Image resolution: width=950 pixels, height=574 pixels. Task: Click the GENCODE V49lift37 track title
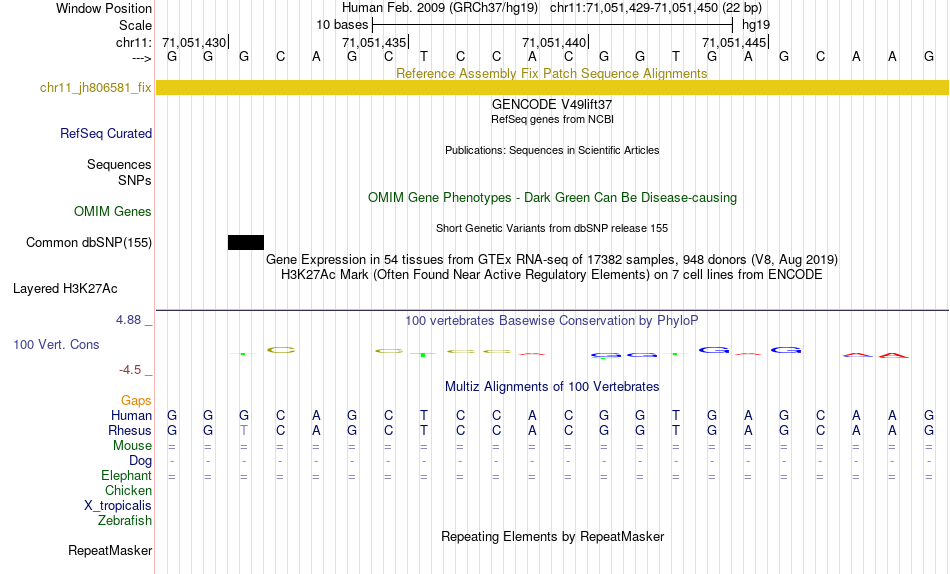pos(552,104)
